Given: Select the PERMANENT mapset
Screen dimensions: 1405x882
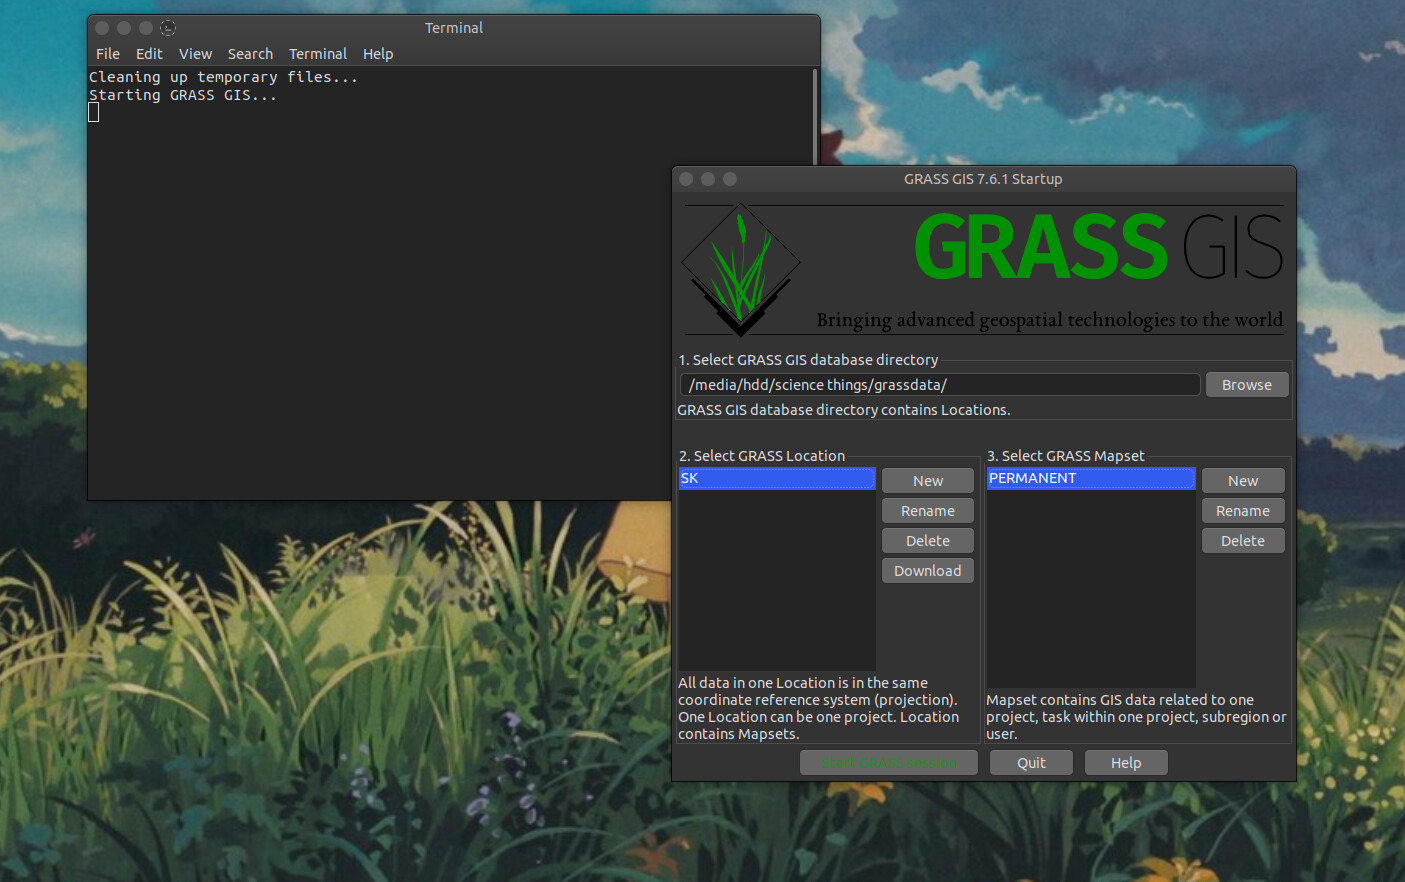Looking at the screenshot, I should coord(1091,478).
